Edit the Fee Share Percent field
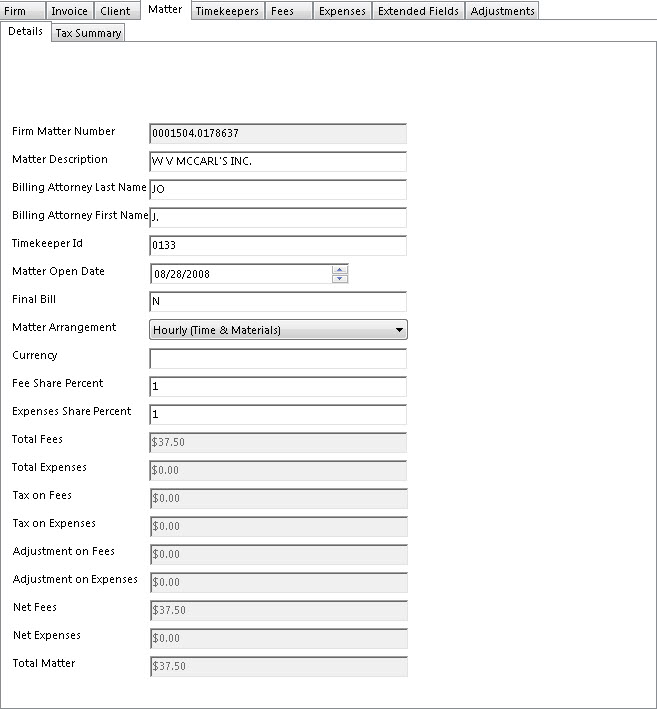The height and width of the screenshot is (709, 657). (278, 387)
